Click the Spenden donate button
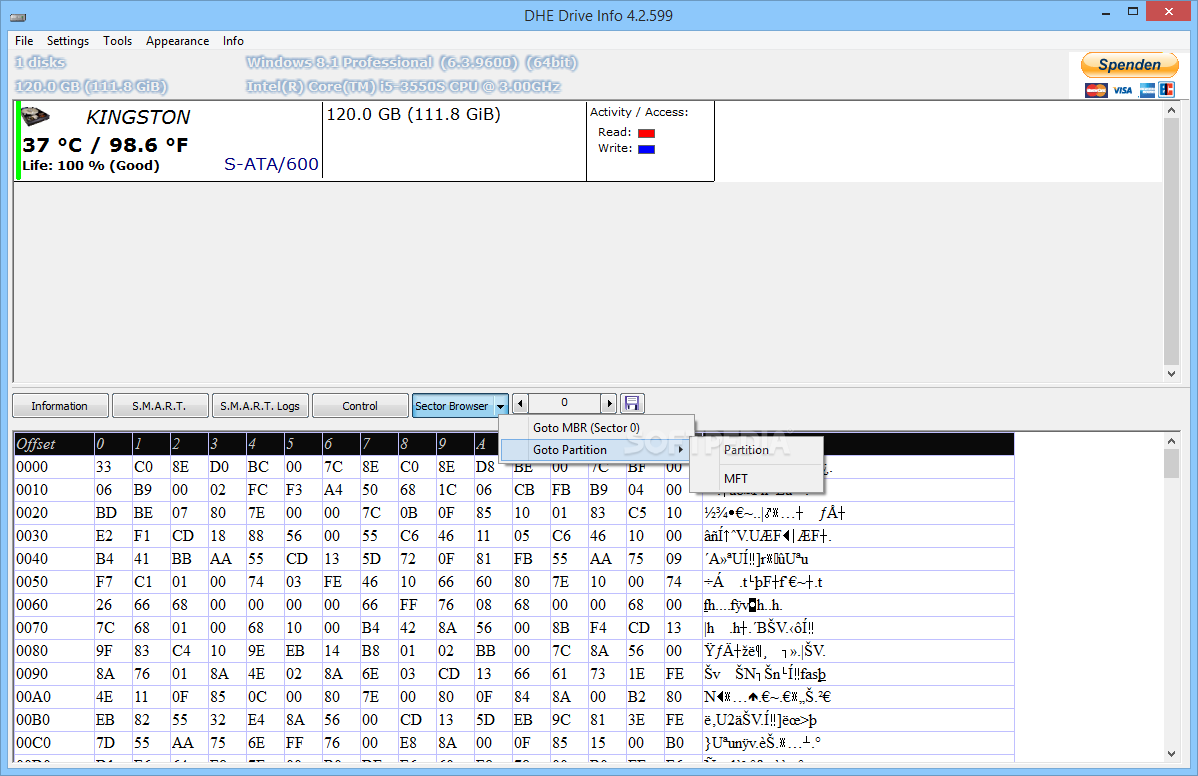The height and width of the screenshot is (776, 1198). tap(1129, 65)
